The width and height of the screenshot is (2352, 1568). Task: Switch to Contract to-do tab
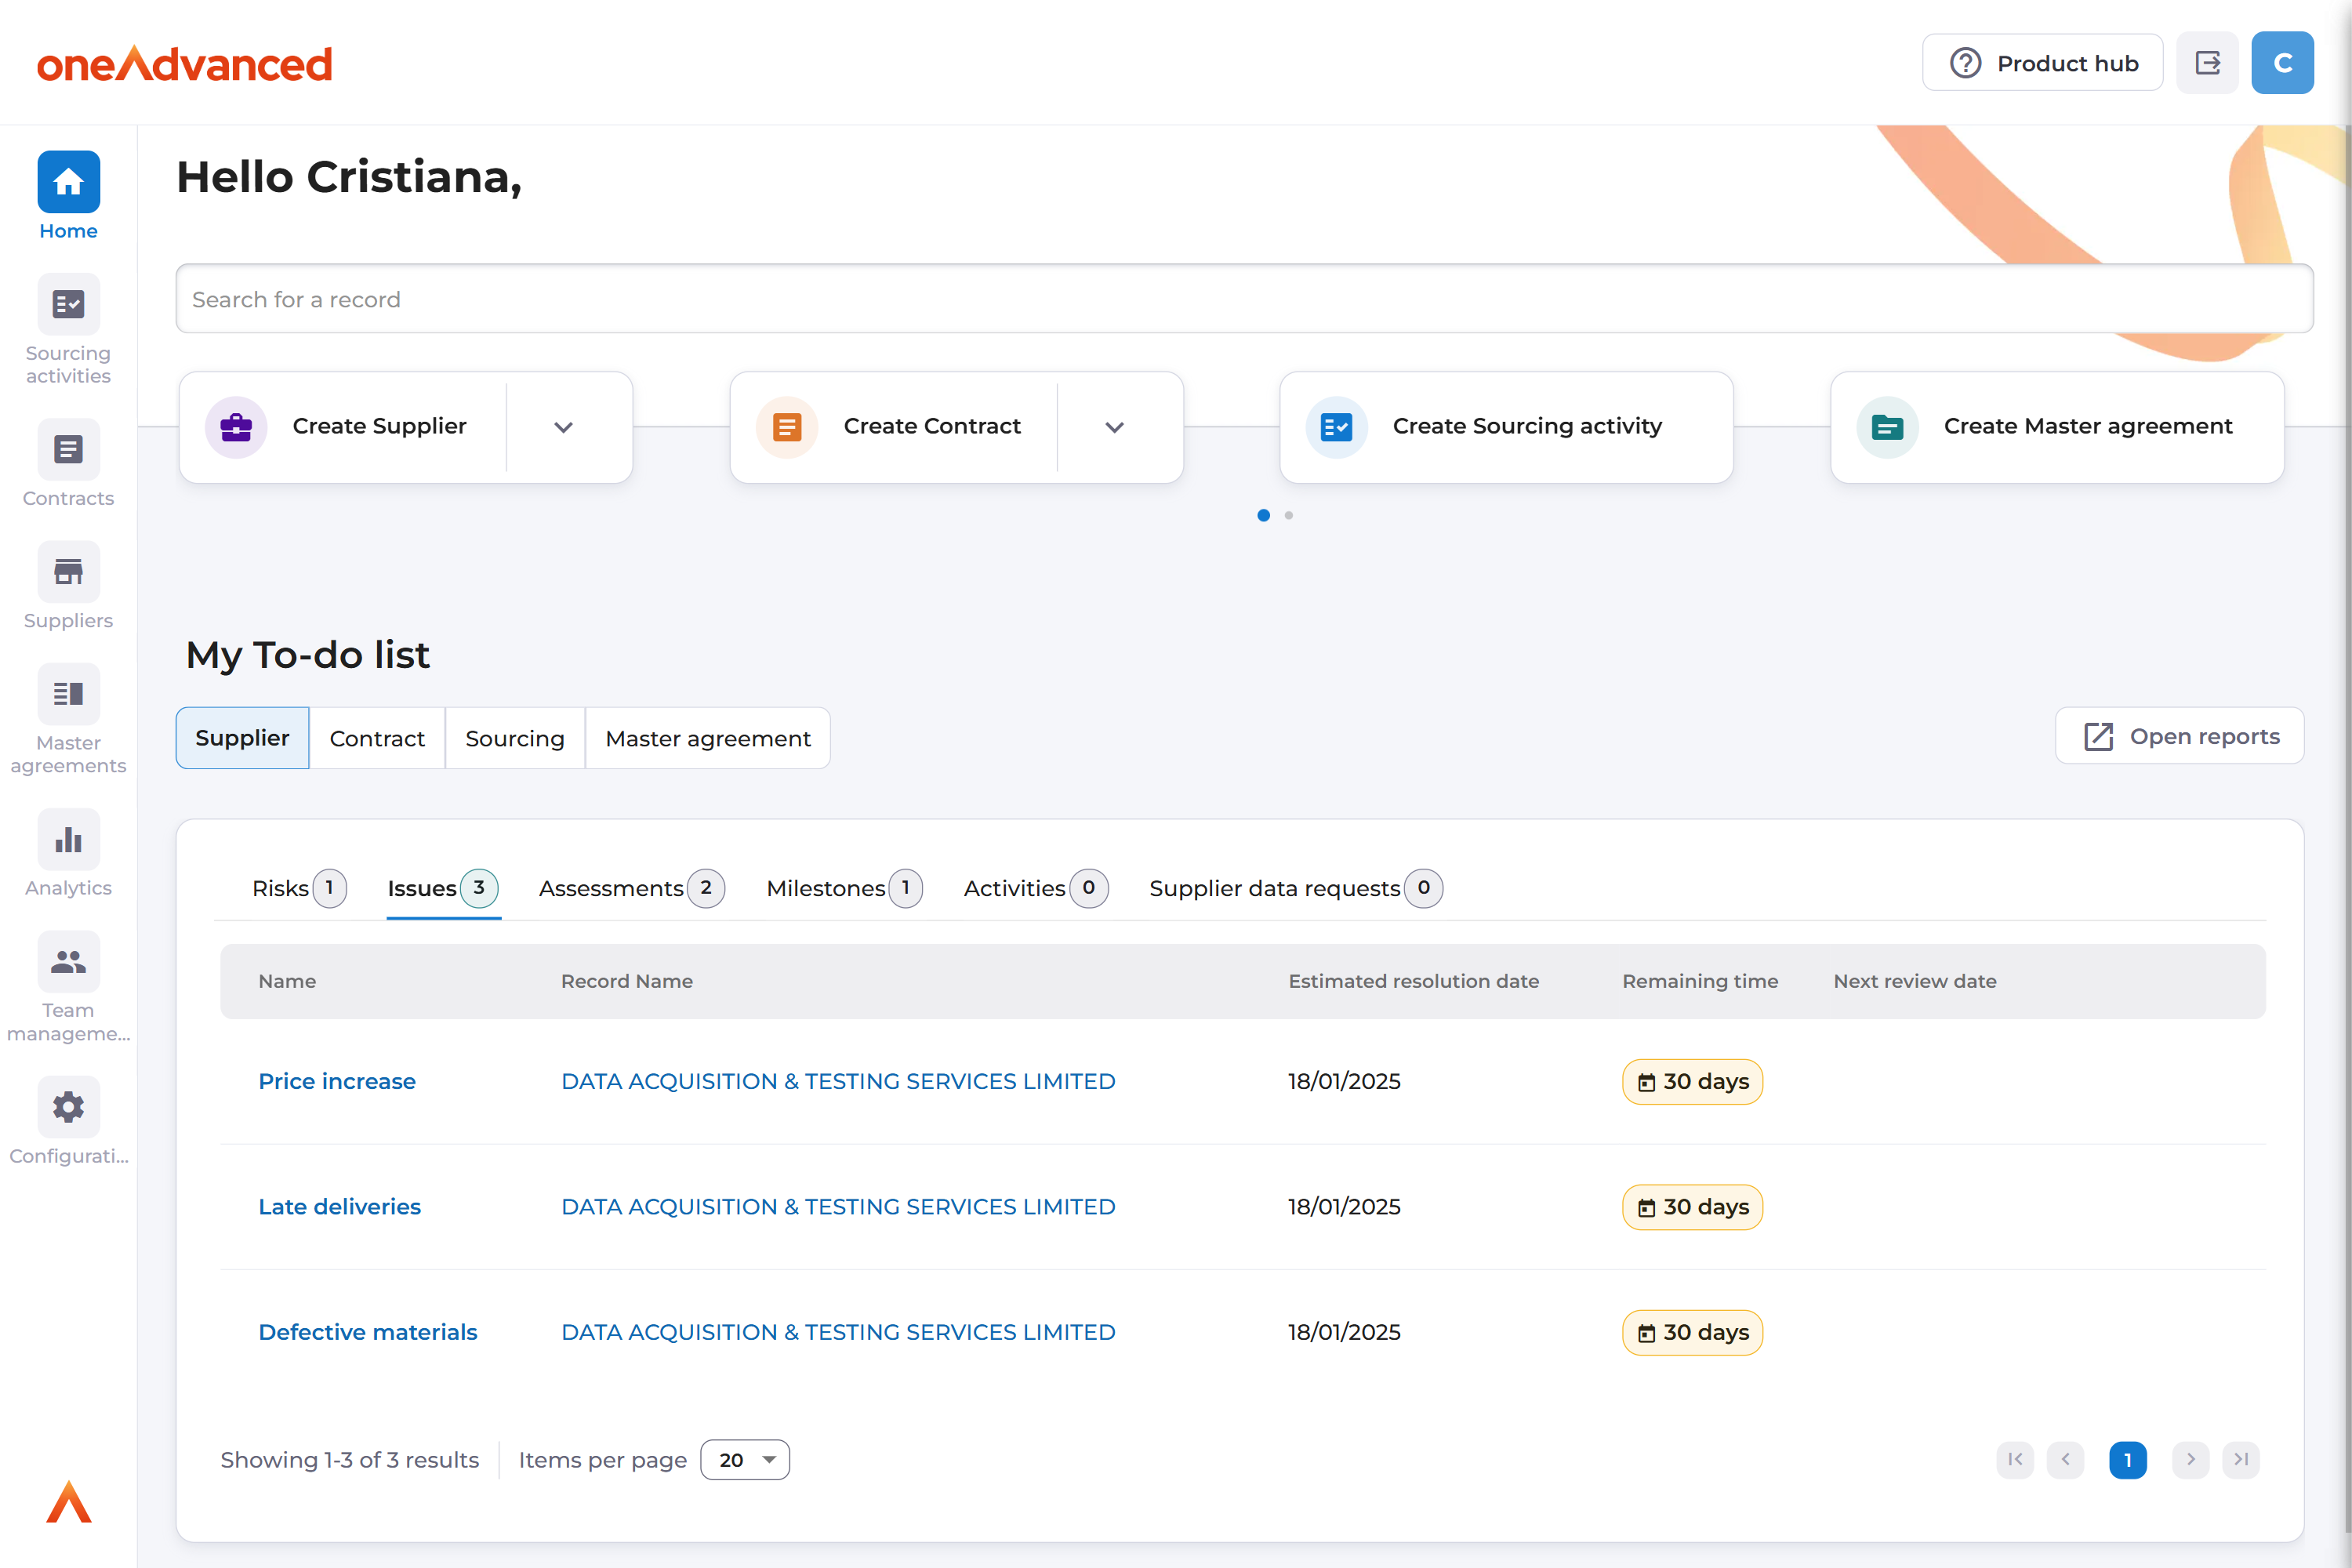(377, 738)
